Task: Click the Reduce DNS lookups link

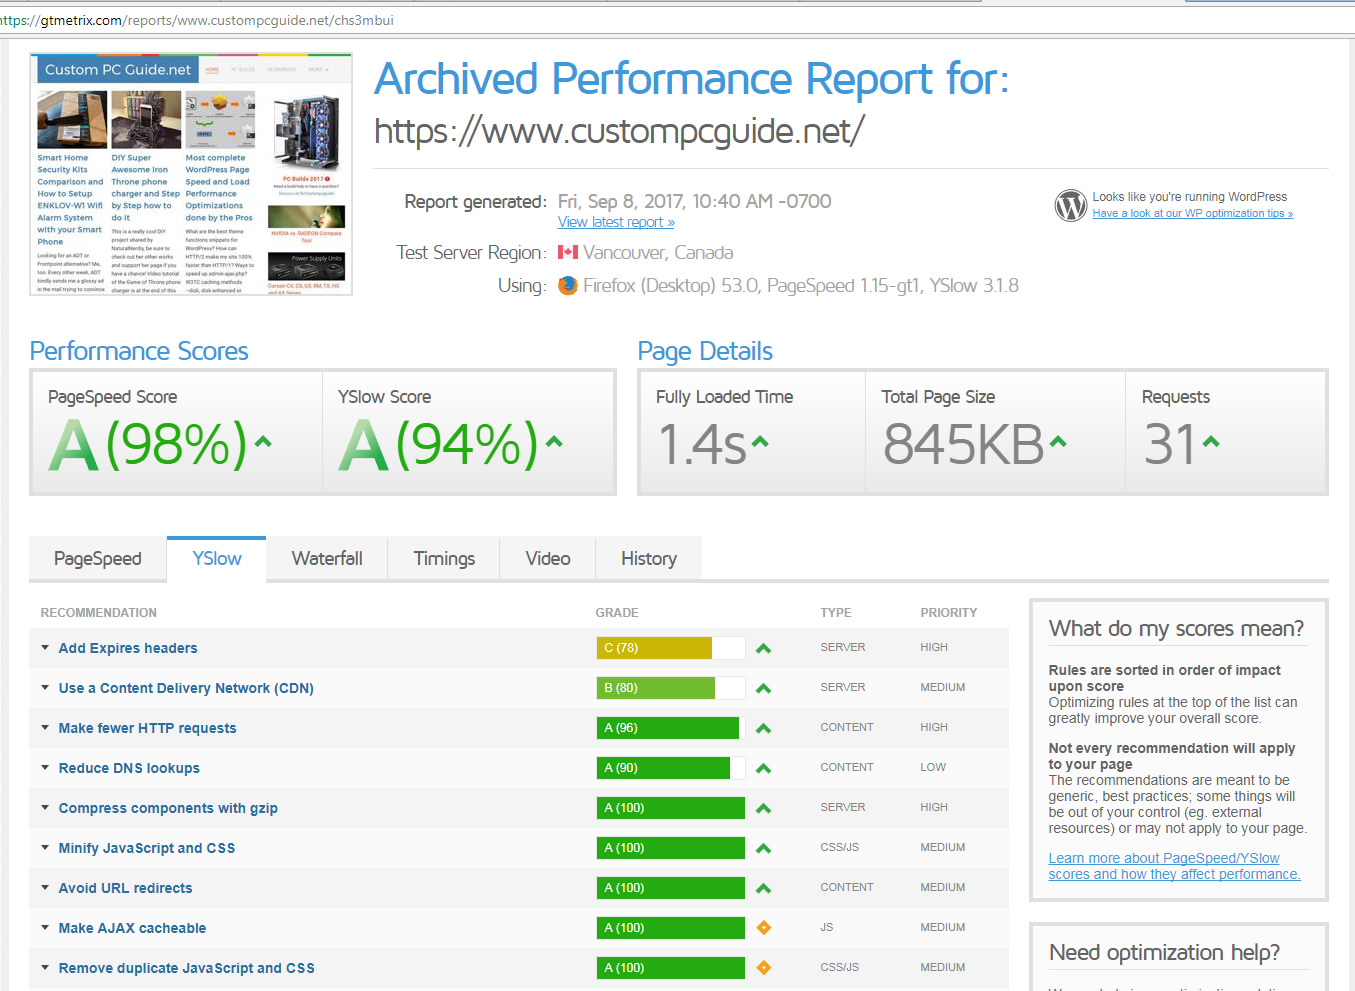Action: 129,768
